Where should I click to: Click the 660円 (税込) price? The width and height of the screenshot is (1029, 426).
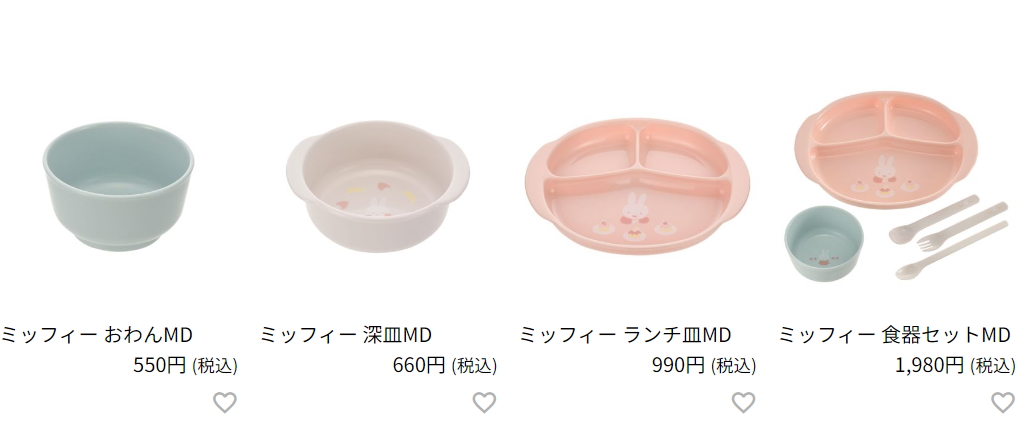[445, 365]
